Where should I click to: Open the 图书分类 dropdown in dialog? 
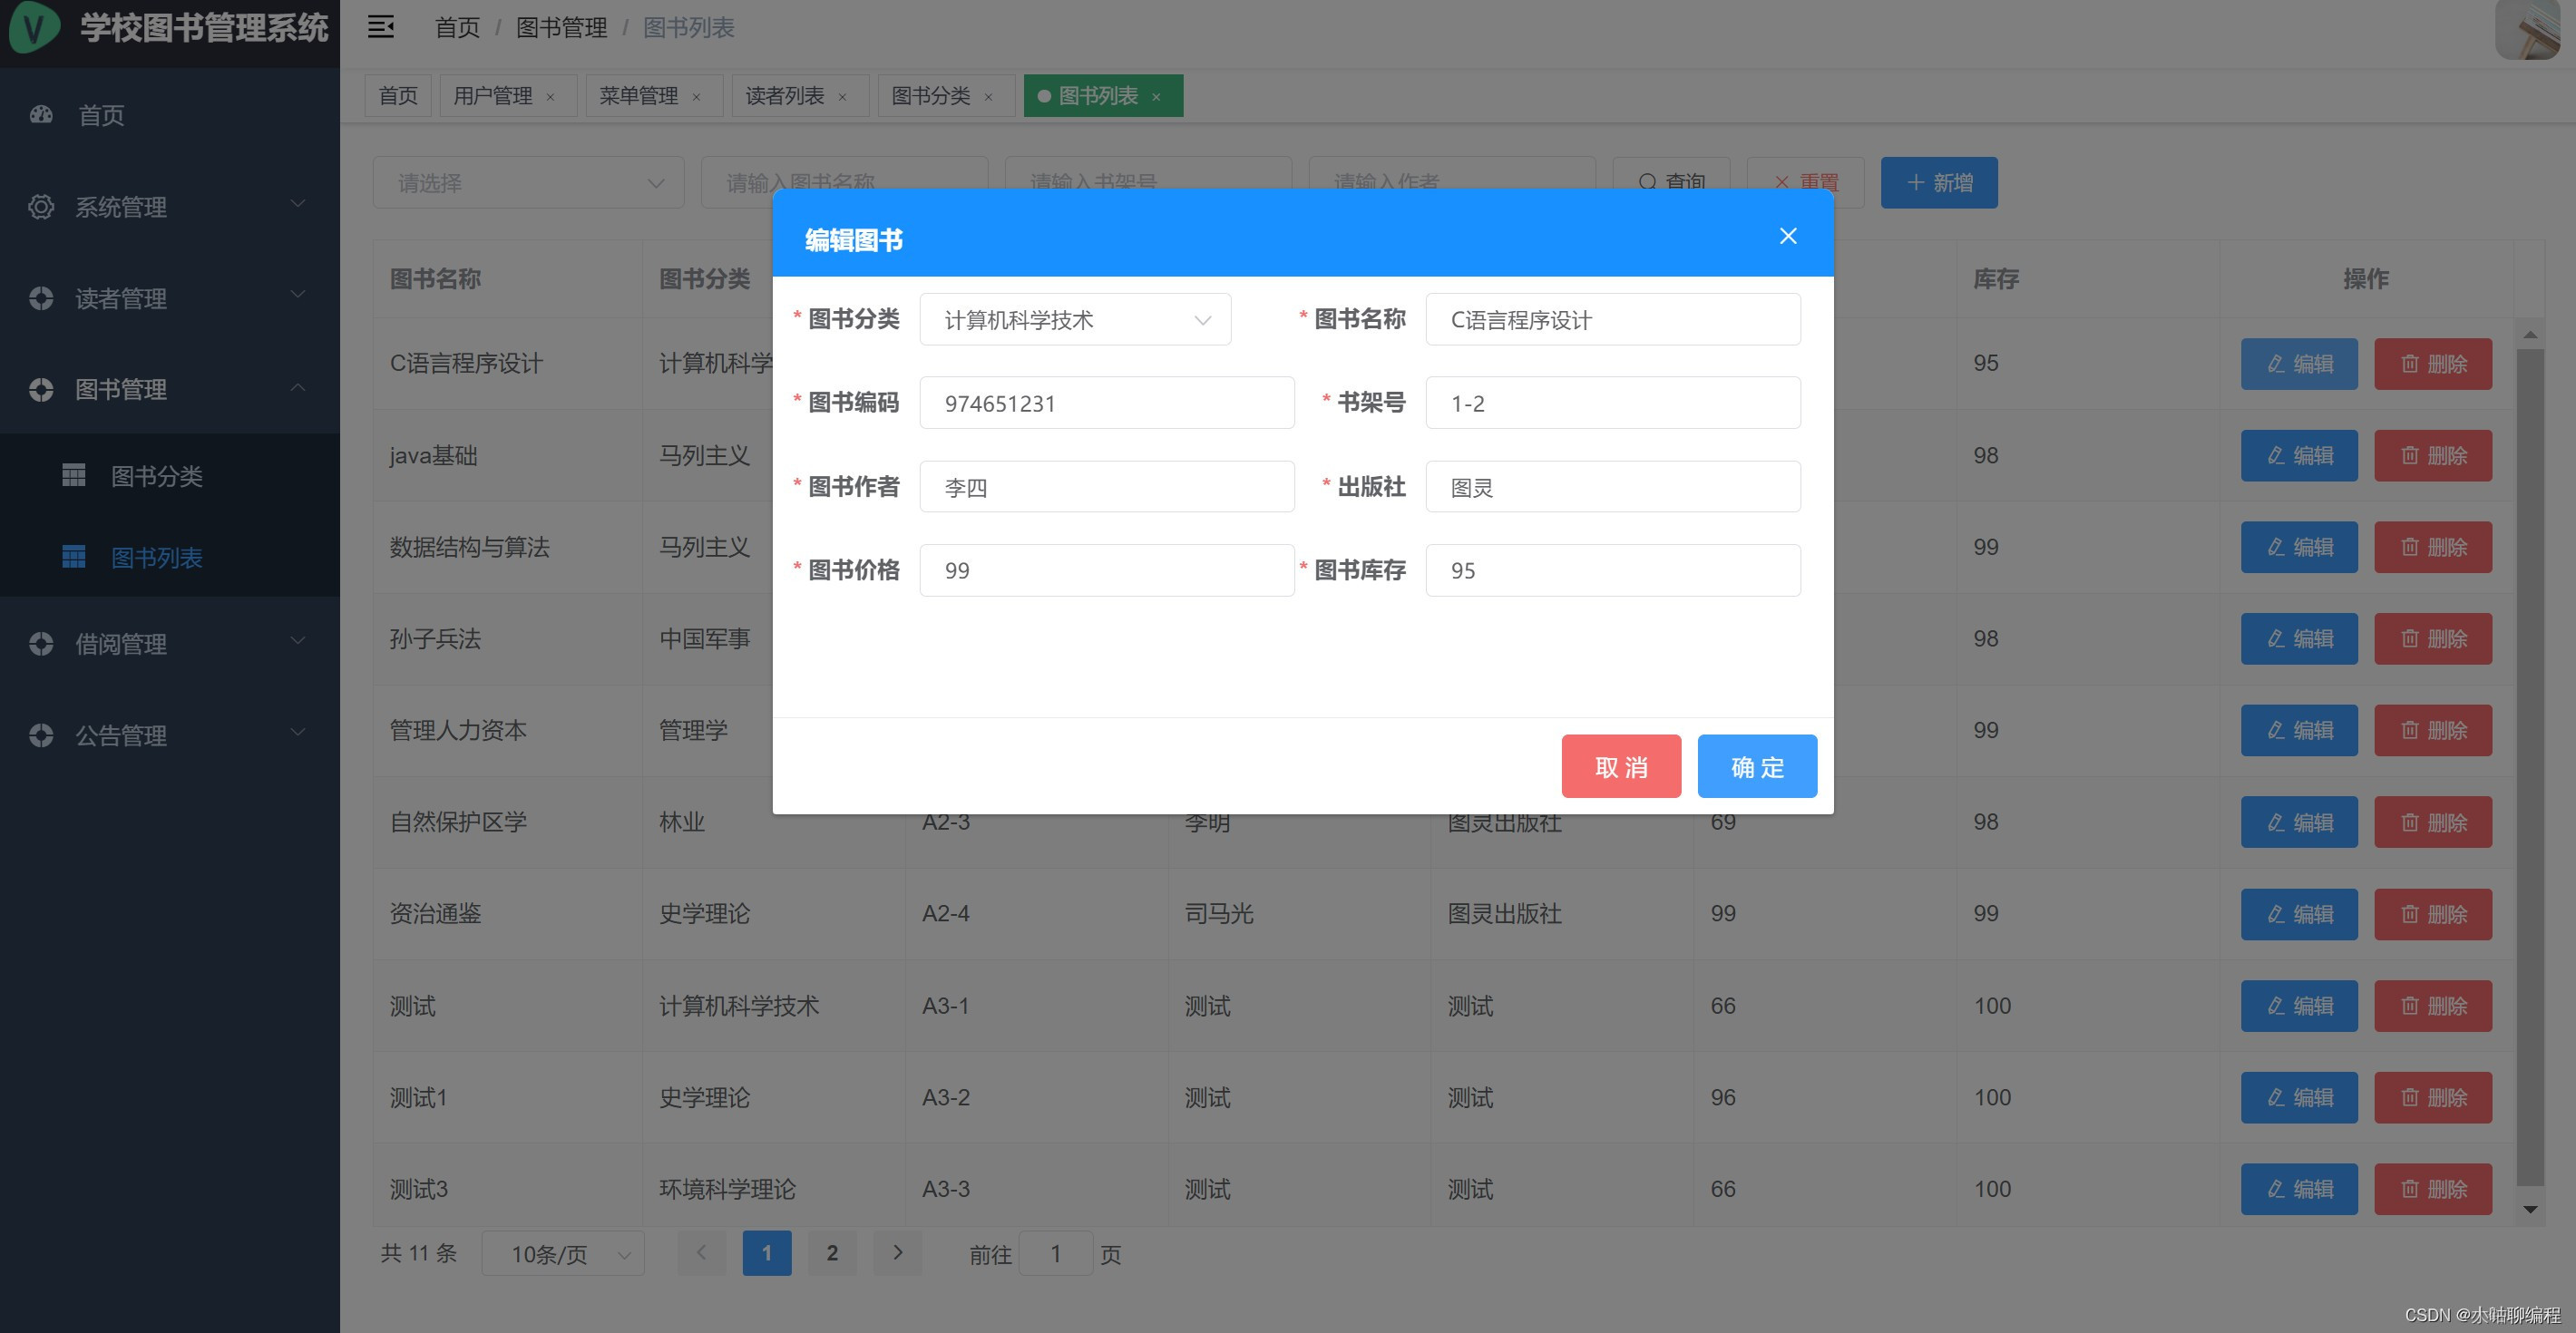tap(1075, 320)
